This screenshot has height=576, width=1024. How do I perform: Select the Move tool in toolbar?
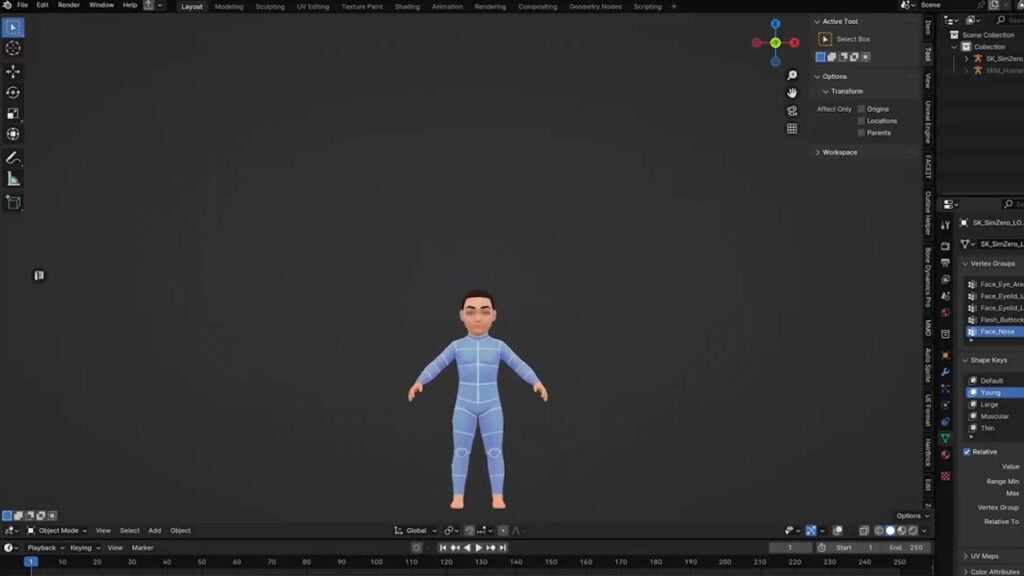coord(13,71)
